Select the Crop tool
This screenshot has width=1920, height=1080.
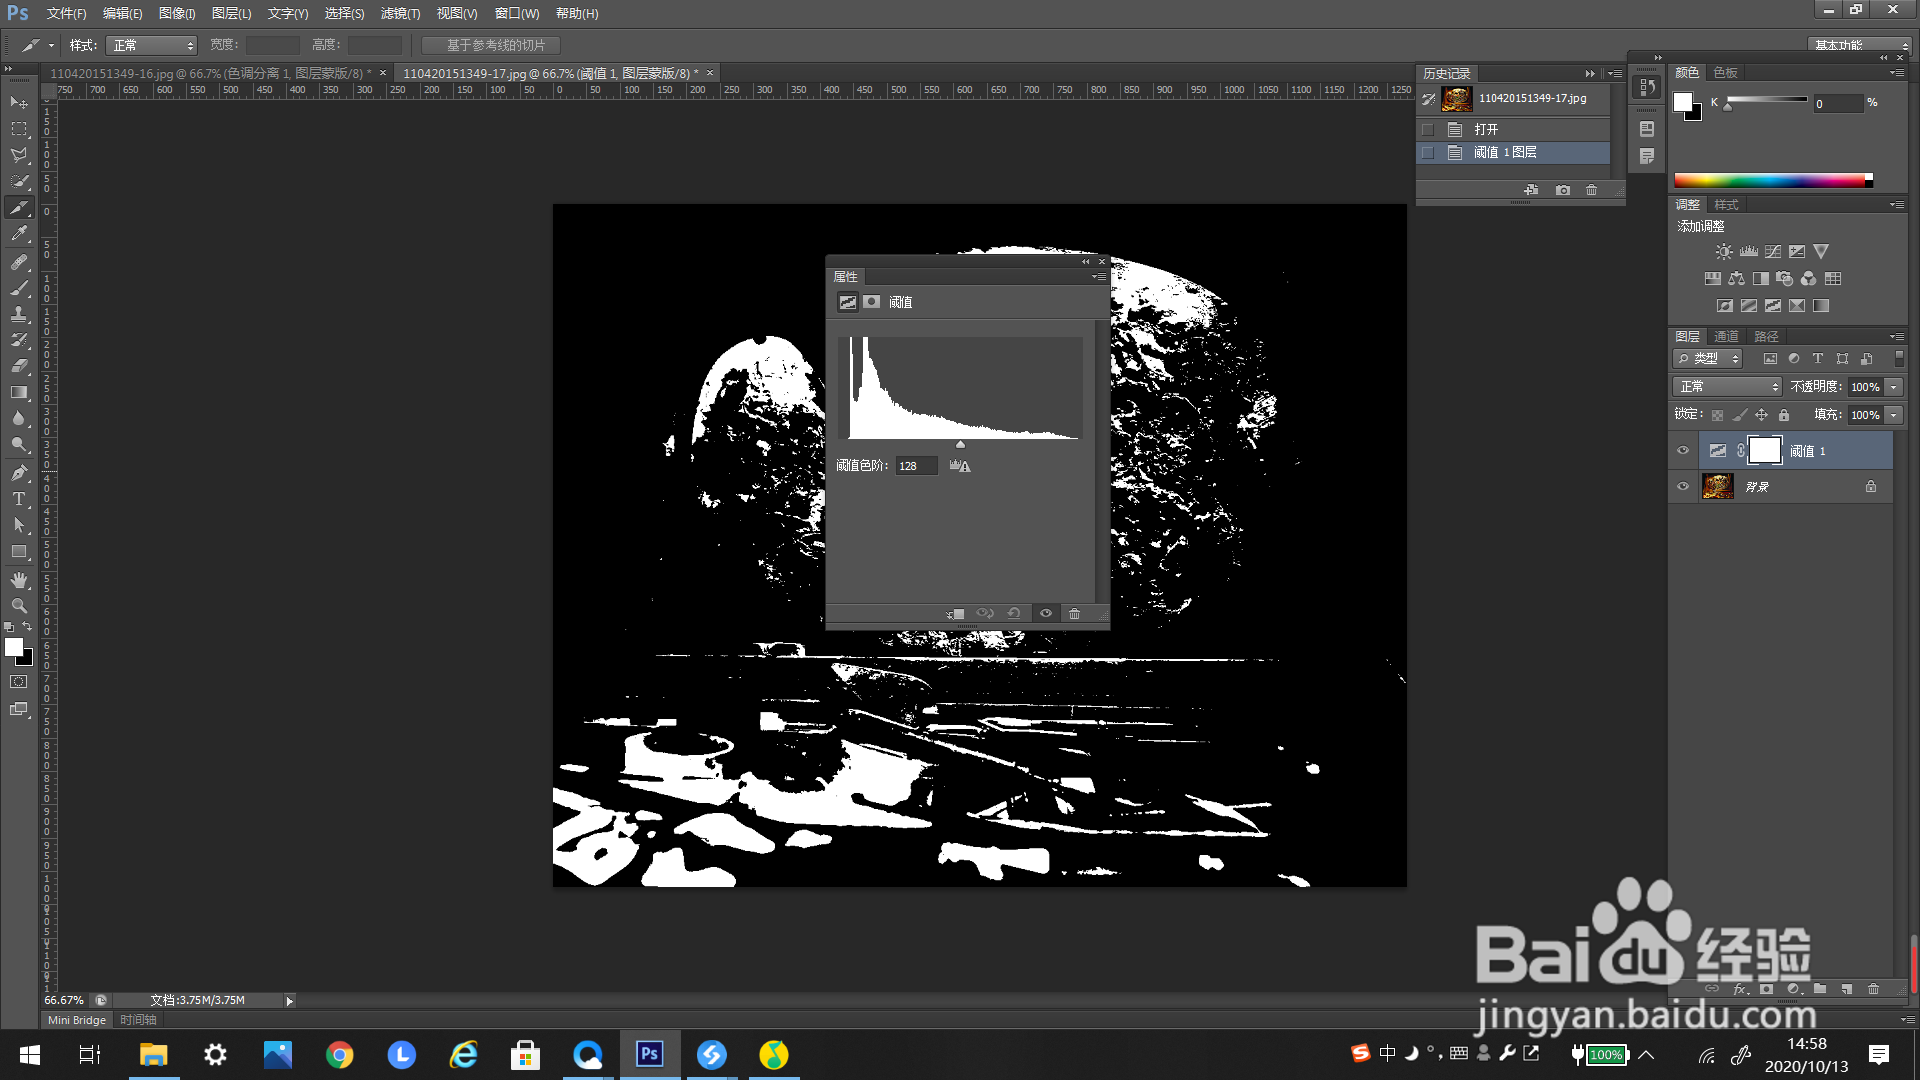click(x=19, y=207)
